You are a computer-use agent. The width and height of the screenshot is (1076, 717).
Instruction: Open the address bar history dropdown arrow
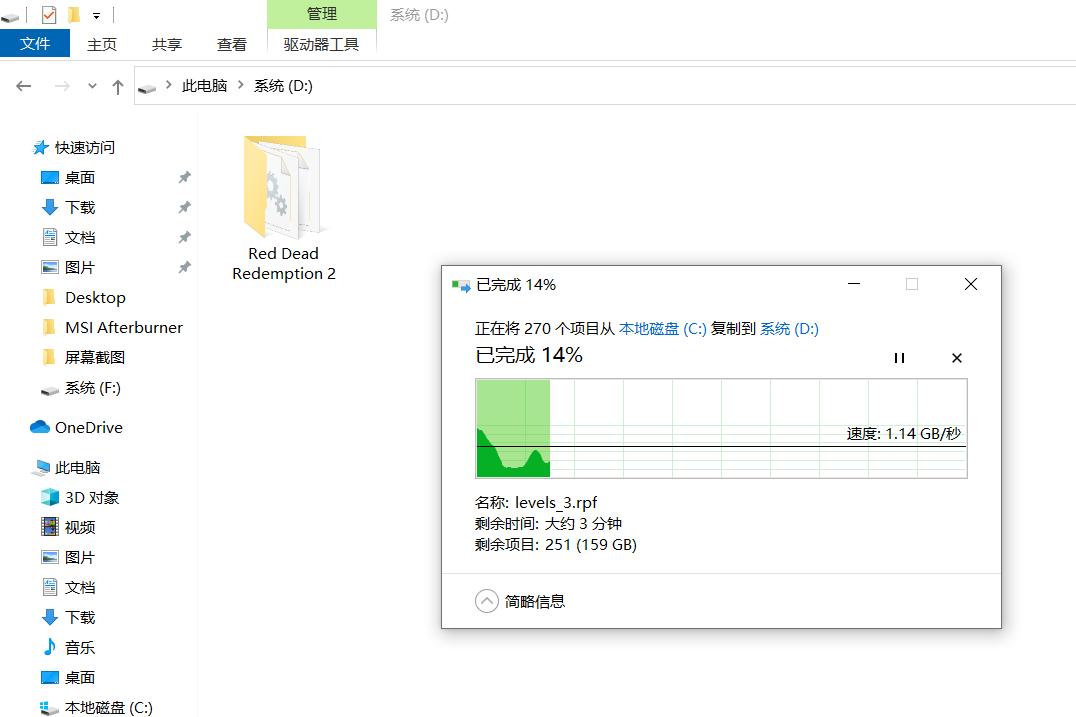tap(92, 86)
